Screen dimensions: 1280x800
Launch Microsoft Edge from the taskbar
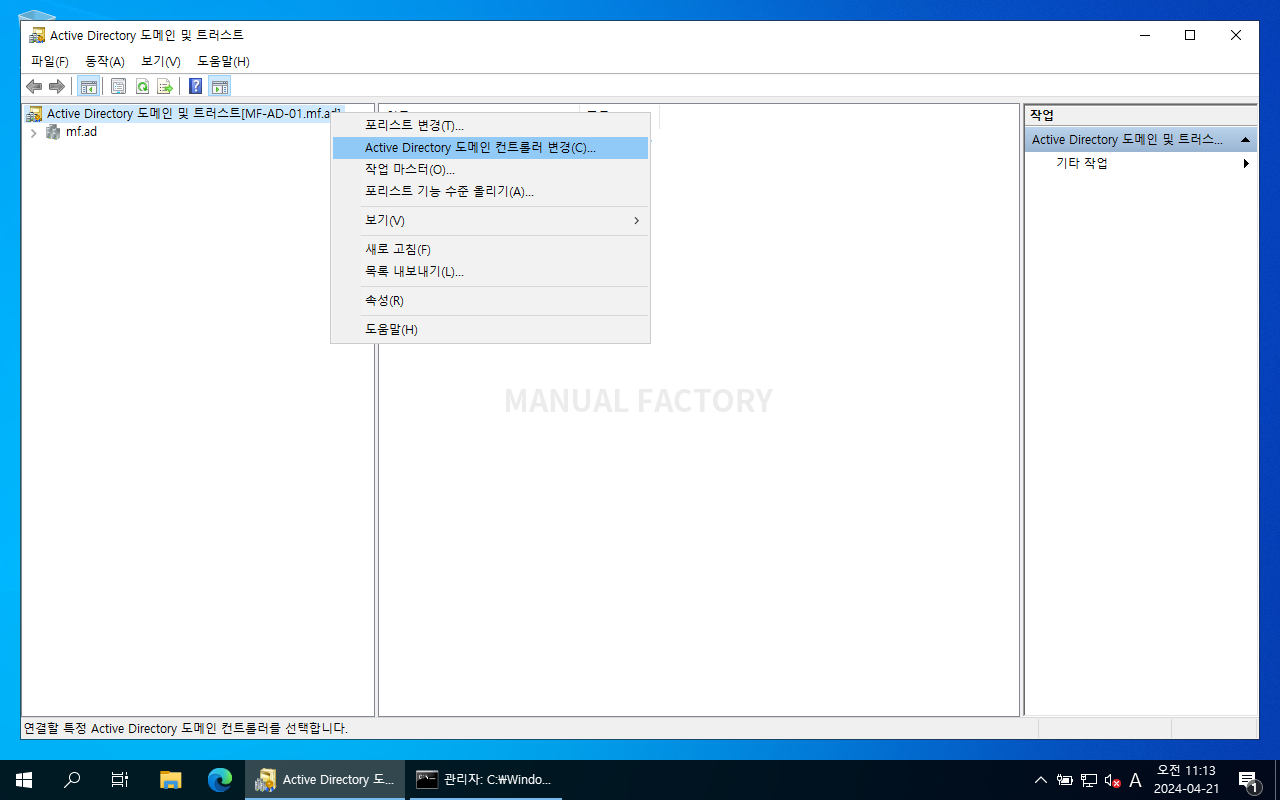pyautogui.click(x=219, y=780)
